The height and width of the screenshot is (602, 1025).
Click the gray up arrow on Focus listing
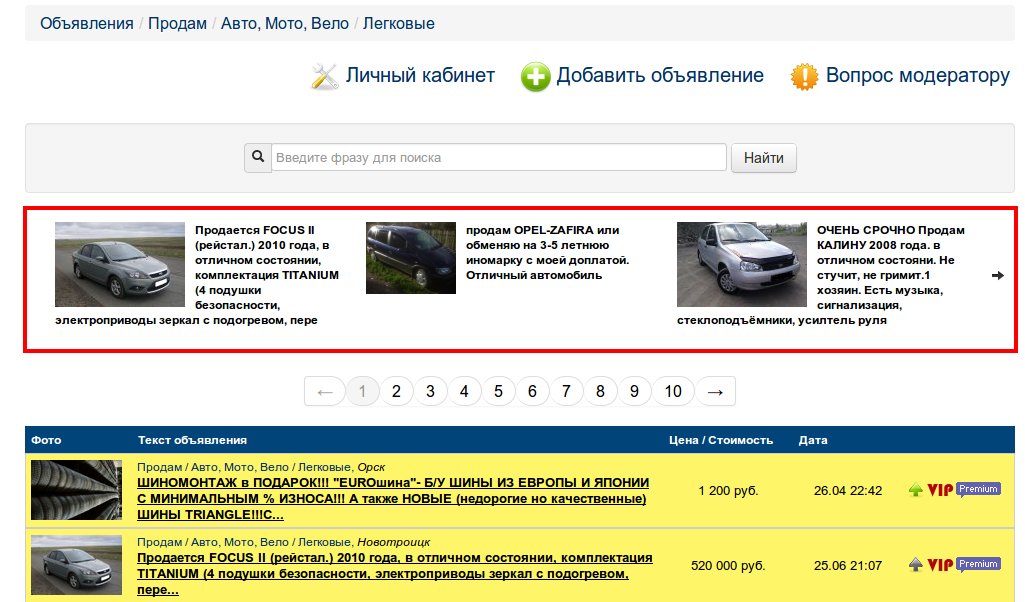tap(915, 565)
